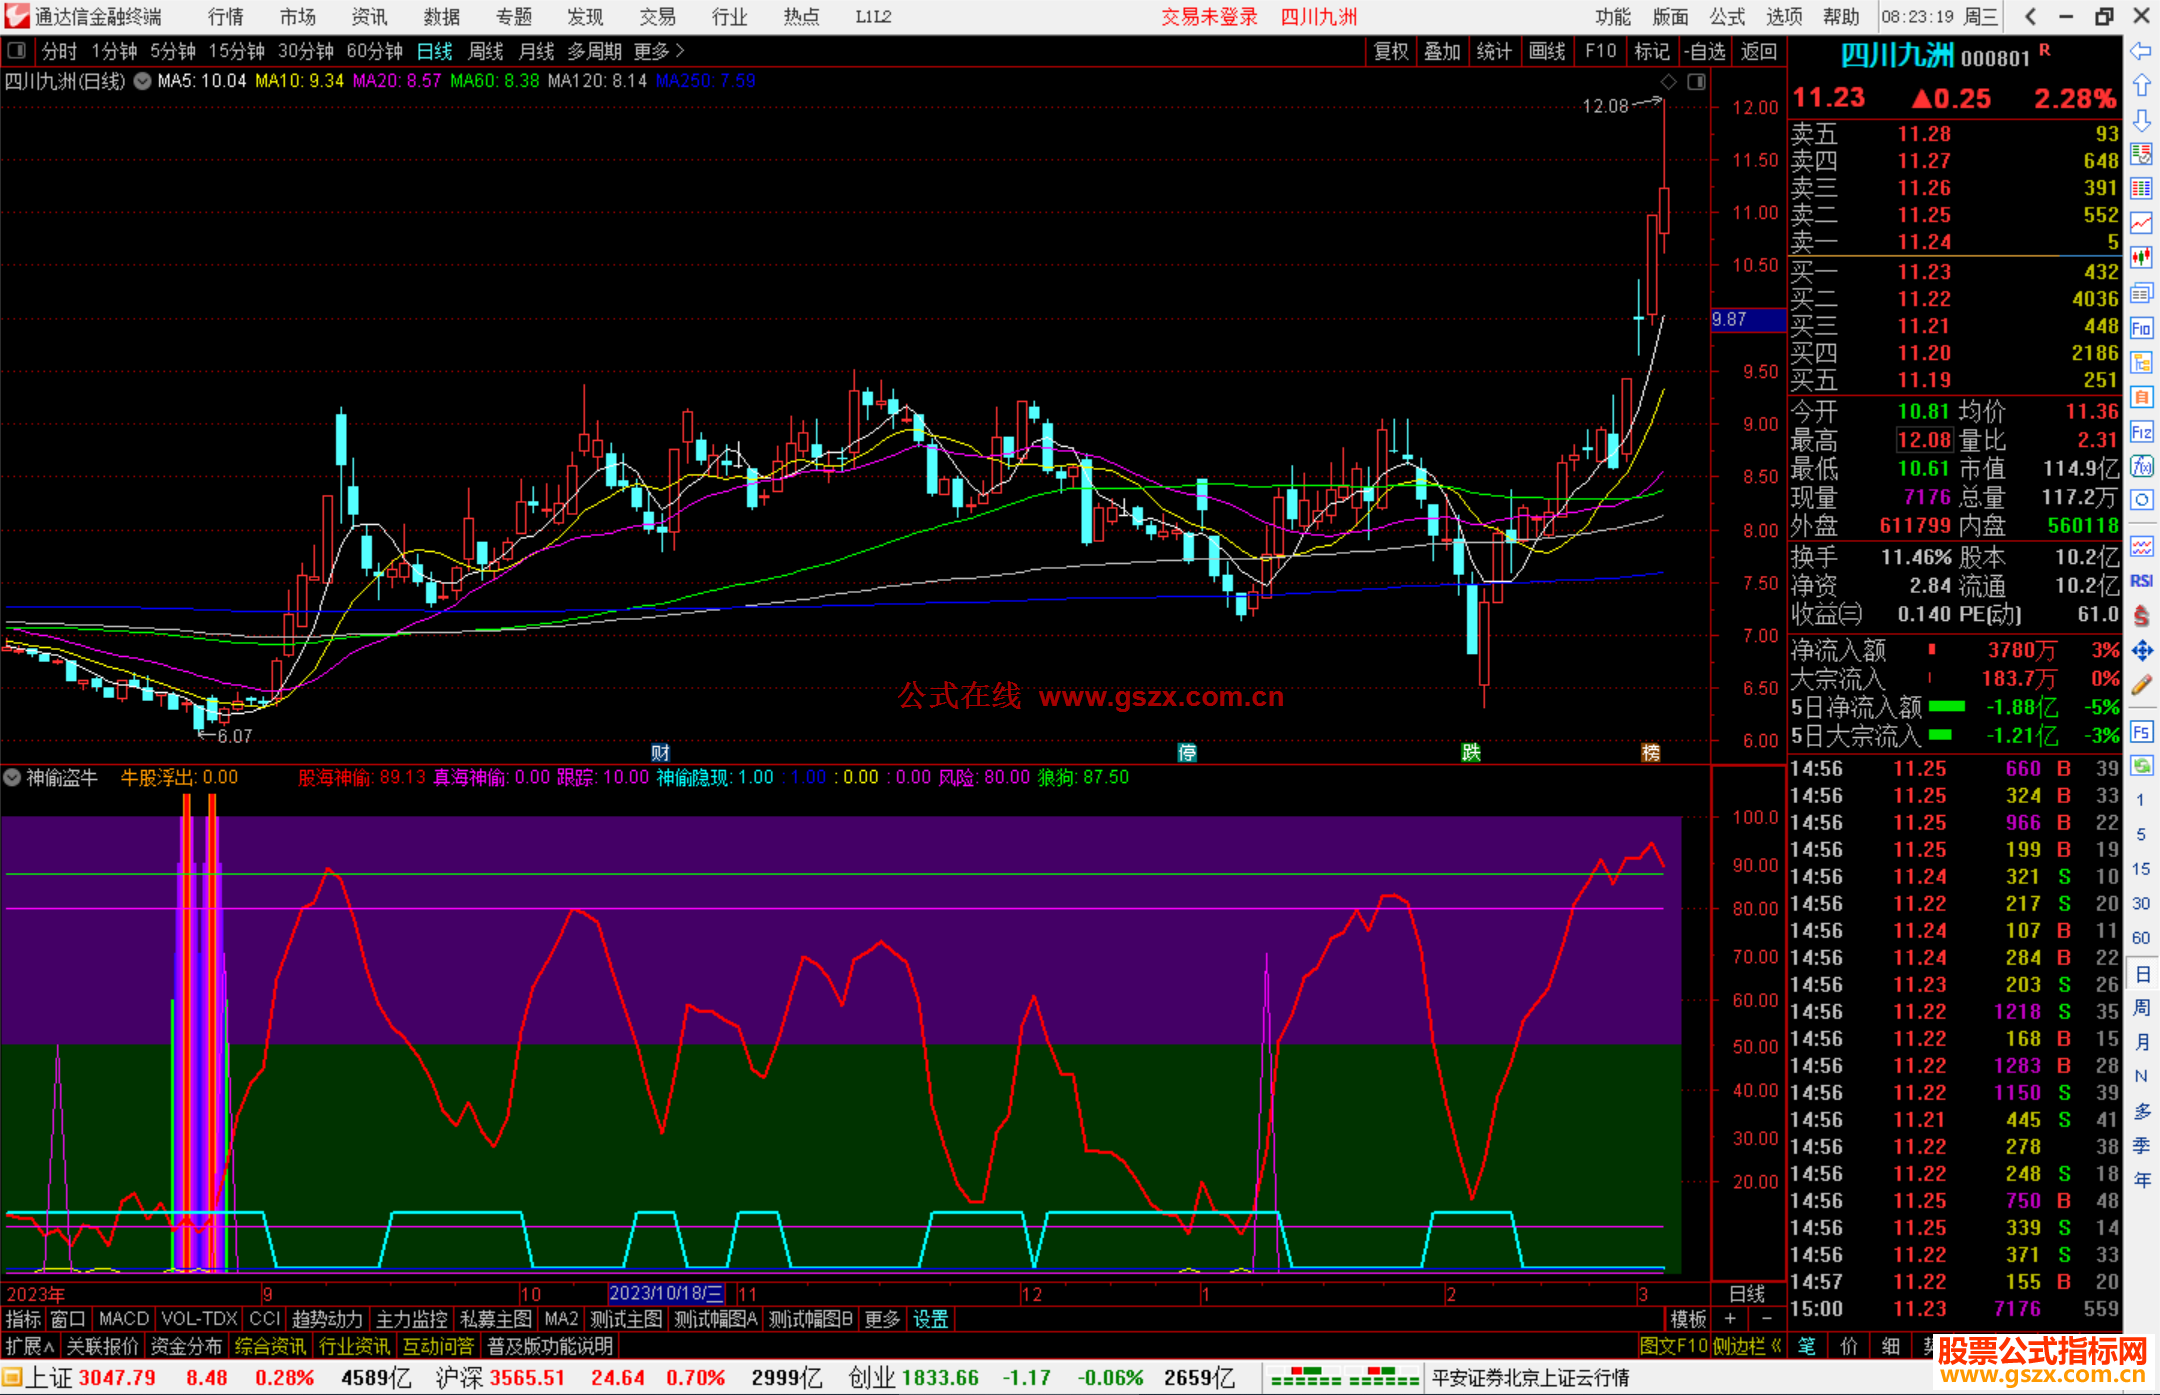Click the four-way move arrows icon

2141,651
